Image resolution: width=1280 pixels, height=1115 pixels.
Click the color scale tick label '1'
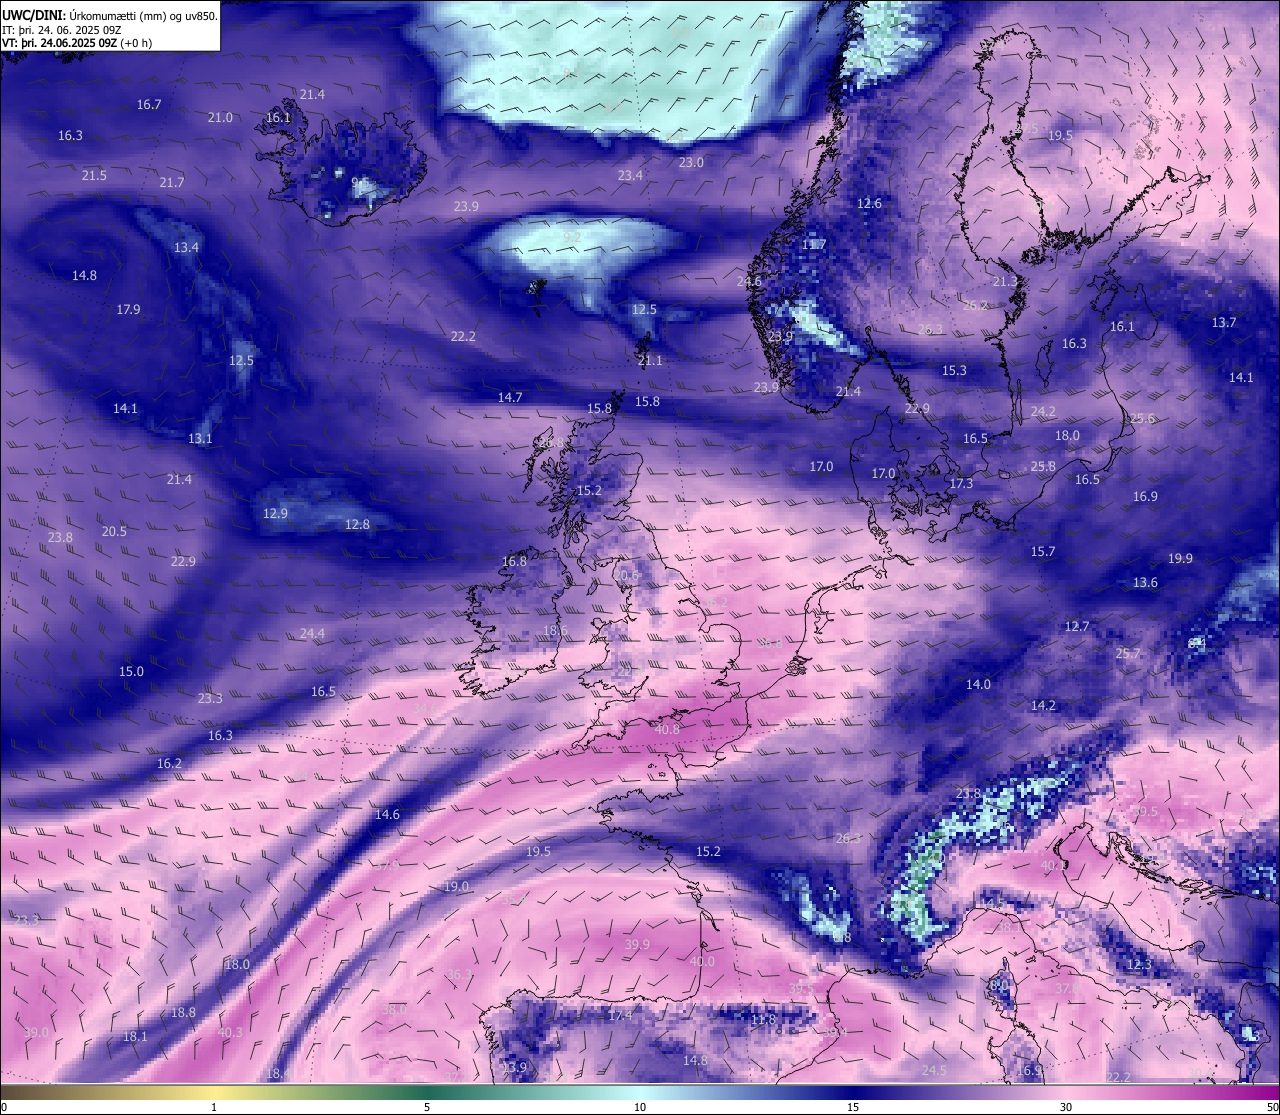[214, 1107]
